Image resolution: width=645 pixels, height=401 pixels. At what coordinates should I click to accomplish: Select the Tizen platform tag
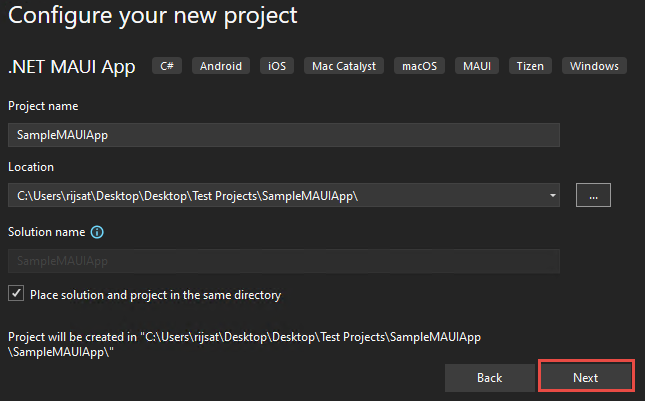click(x=530, y=66)
